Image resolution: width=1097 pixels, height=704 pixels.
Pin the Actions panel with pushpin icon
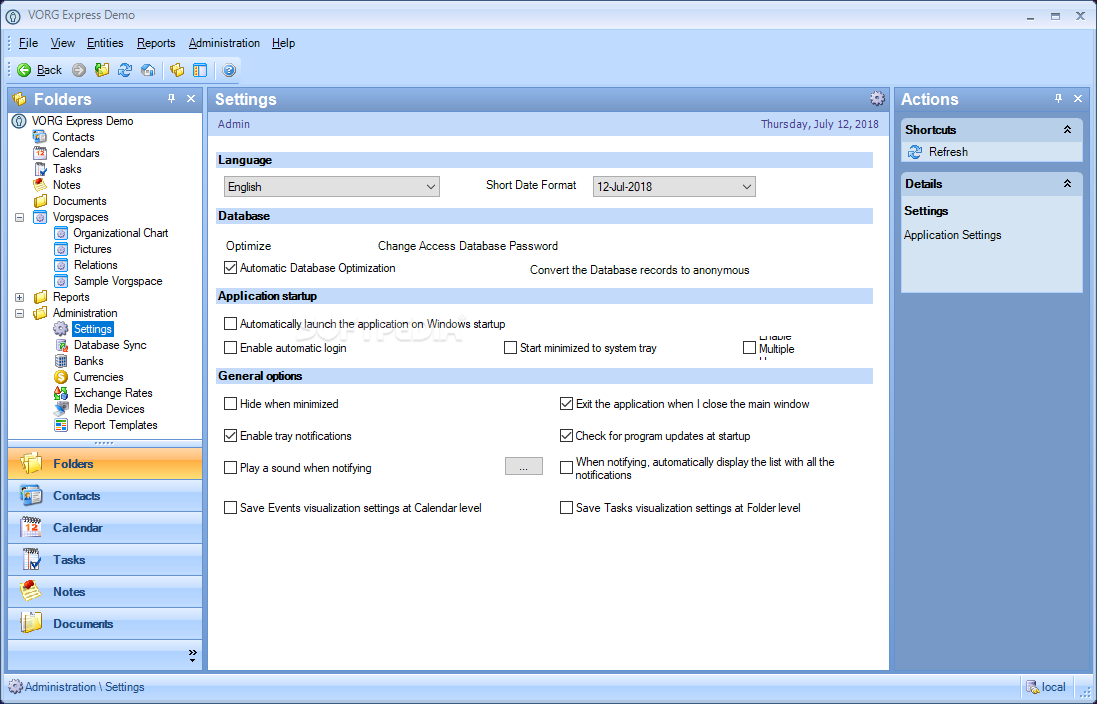point(1058,99)
